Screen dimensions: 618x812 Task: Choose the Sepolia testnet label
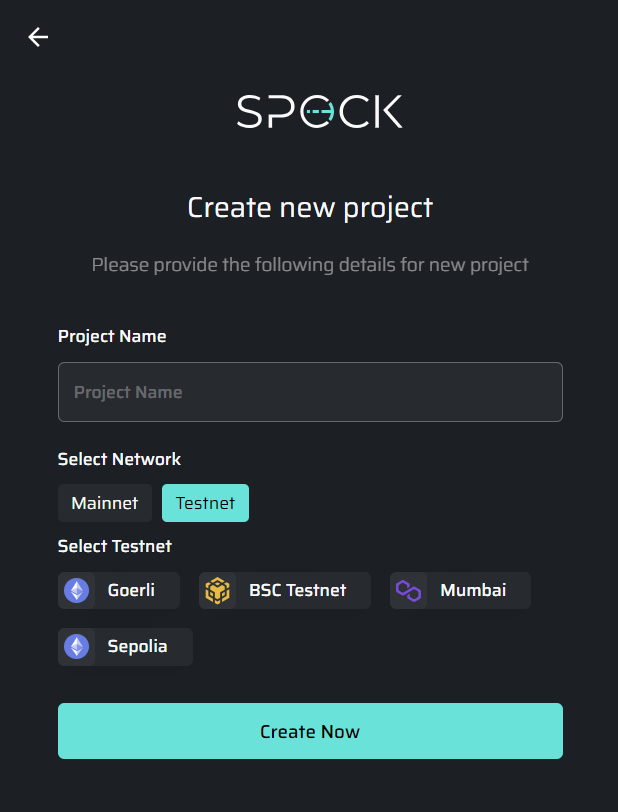coord(137,646)
